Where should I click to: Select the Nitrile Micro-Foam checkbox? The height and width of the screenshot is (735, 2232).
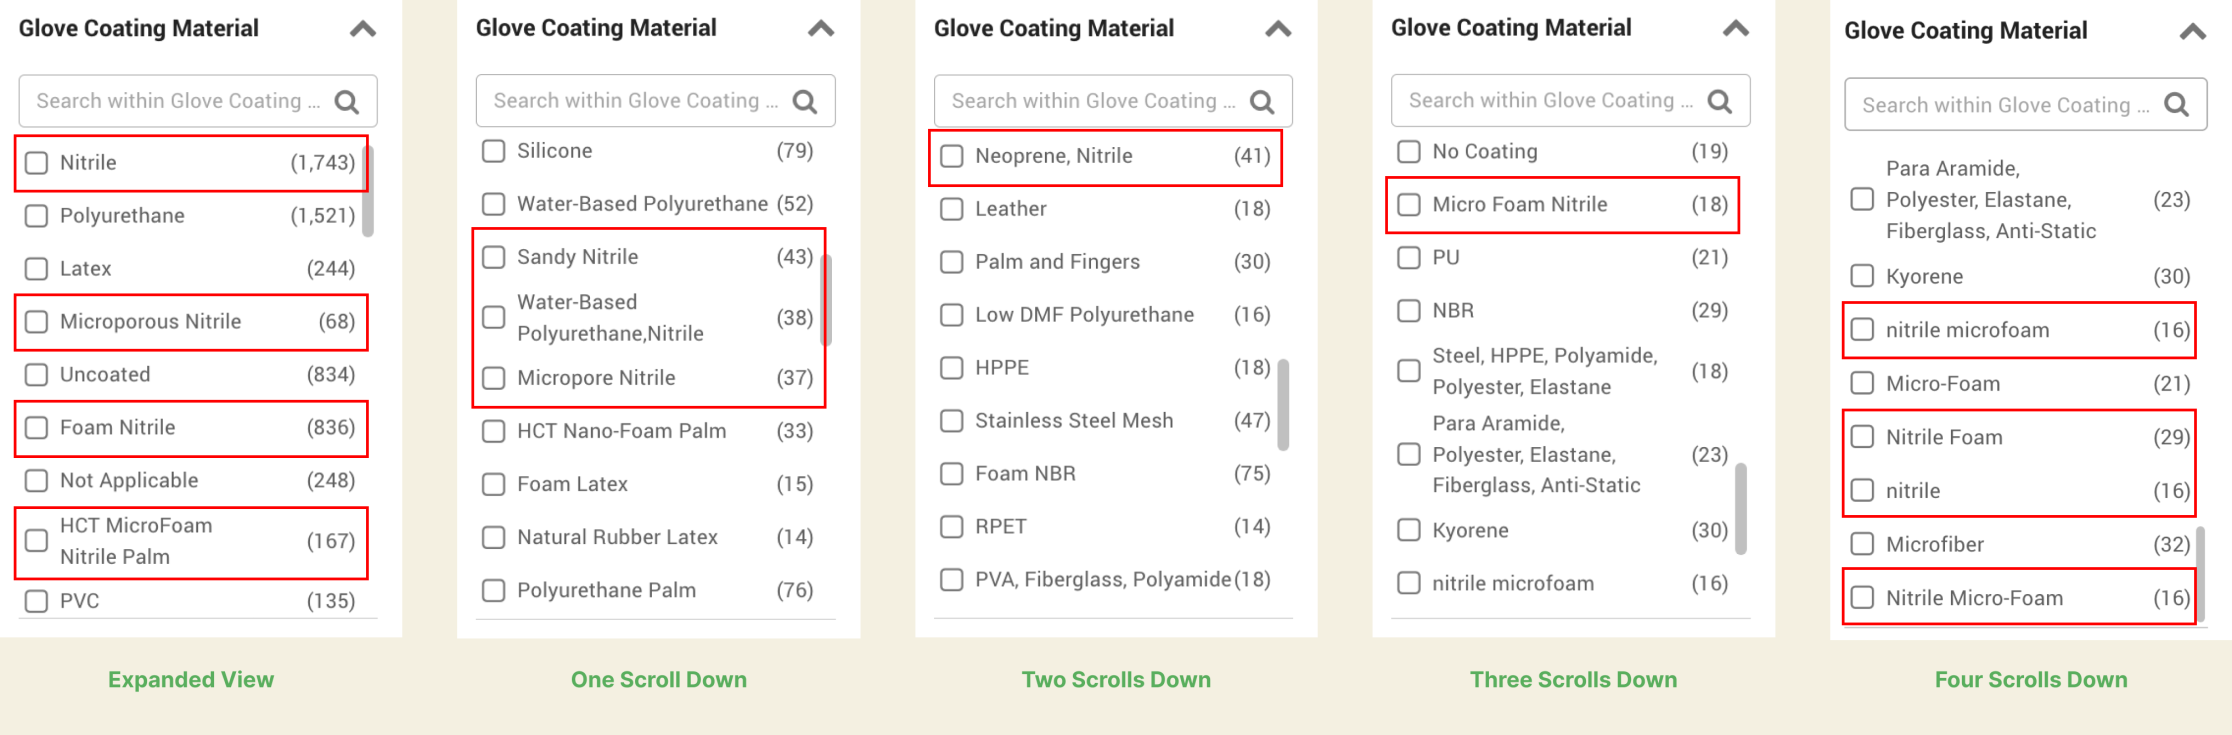[1861, 597]
